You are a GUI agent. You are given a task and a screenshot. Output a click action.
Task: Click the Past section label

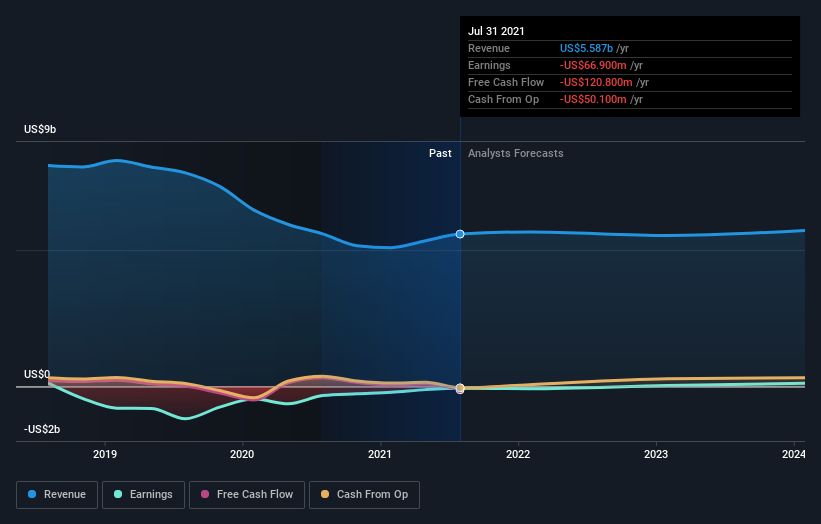[x=440, y=153]
